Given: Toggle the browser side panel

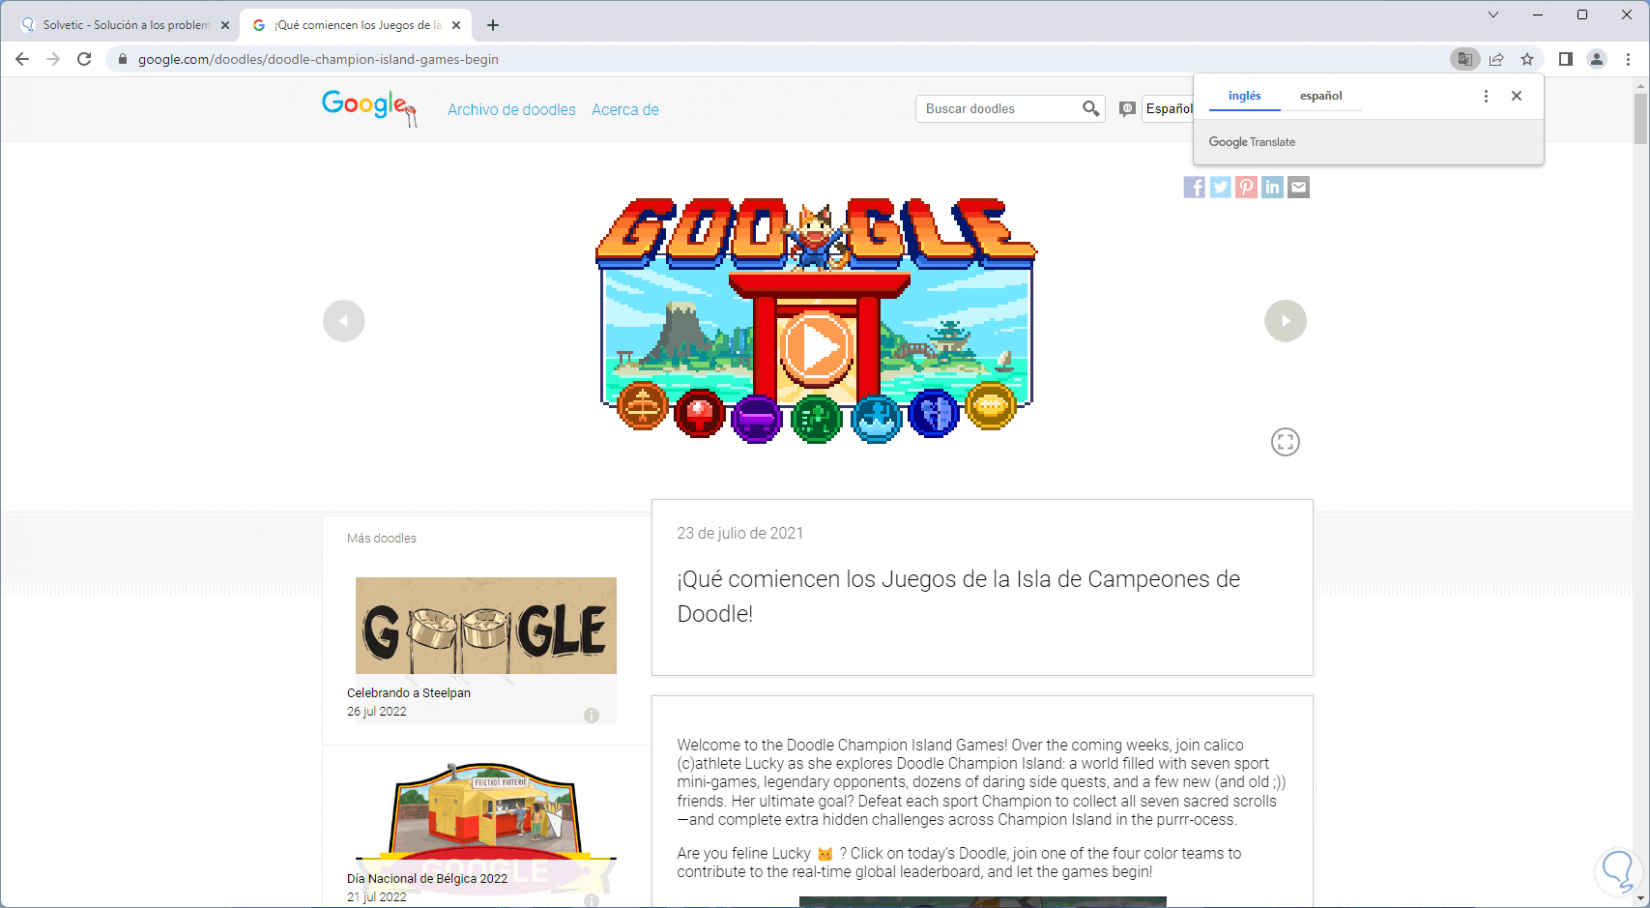Looking at the screenshot, I should [x=1566, y=59].
